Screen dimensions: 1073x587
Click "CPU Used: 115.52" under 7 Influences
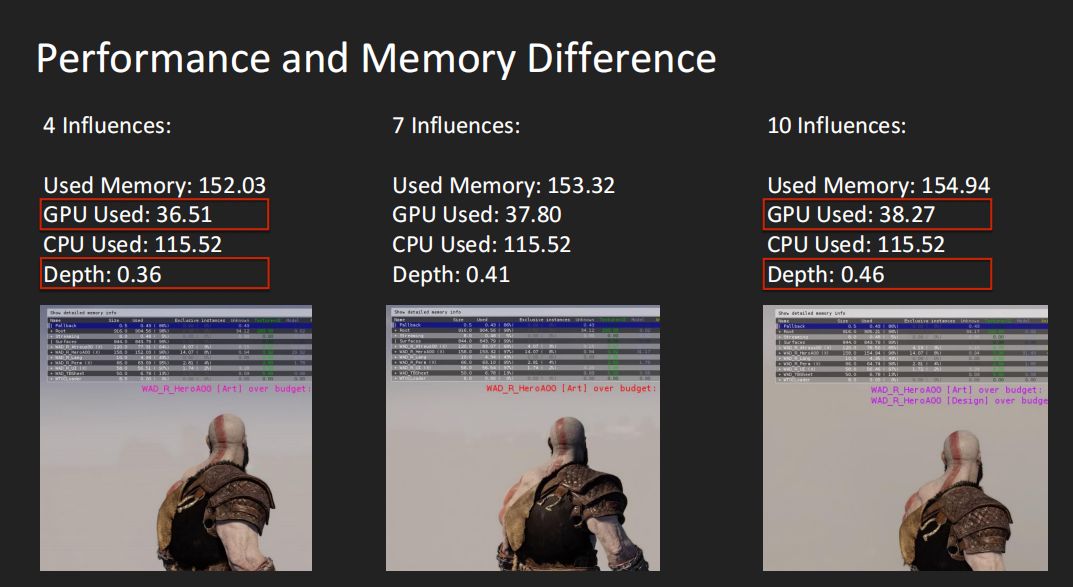[481, 245]
